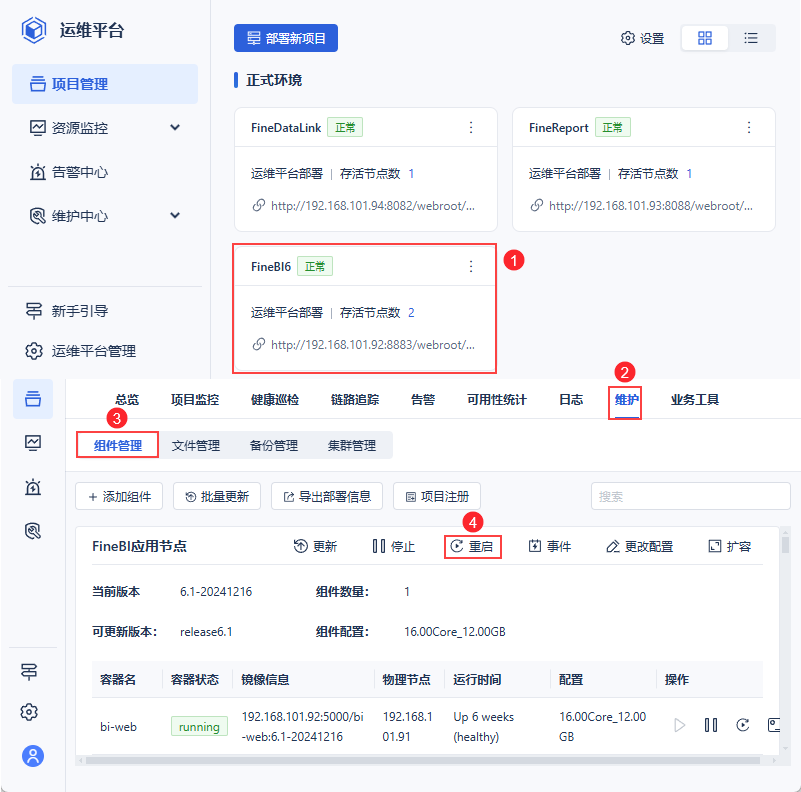This screenshot has height=792, width=801.
Task: Open FineBI6 card more-options menu
Action: point(471,266)
